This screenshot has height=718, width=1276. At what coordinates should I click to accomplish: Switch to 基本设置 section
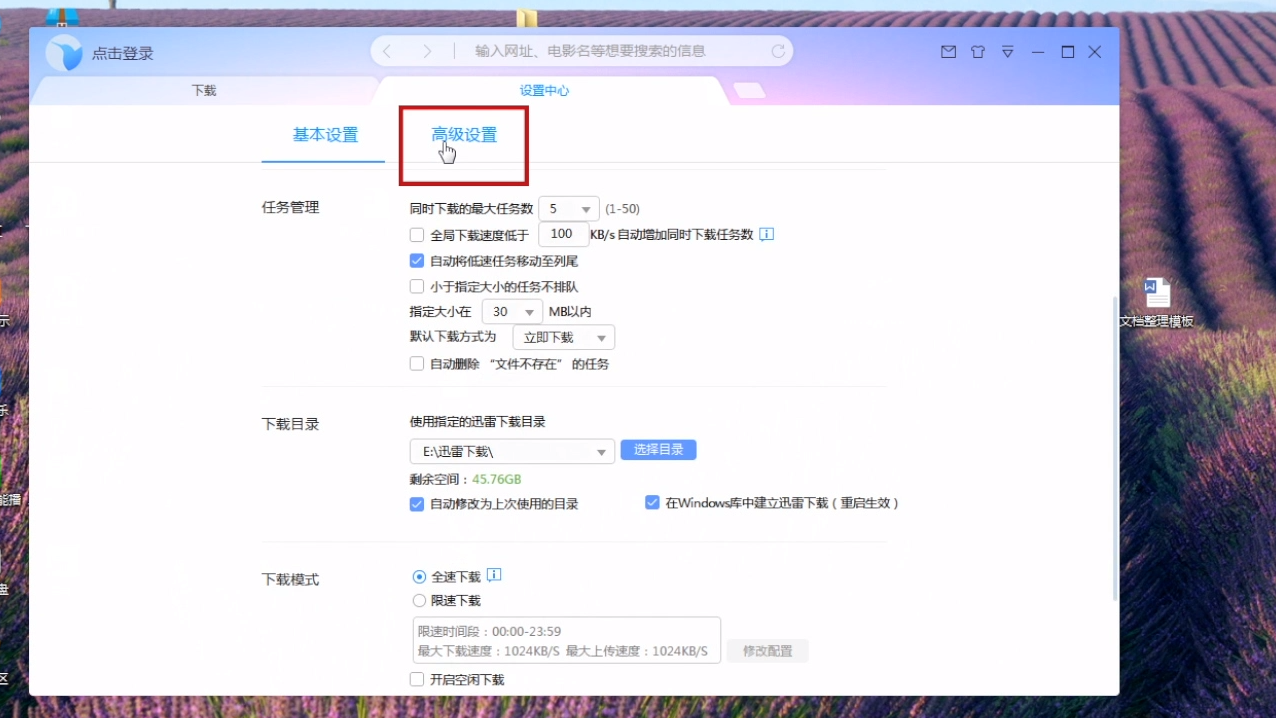pos(325,135)
